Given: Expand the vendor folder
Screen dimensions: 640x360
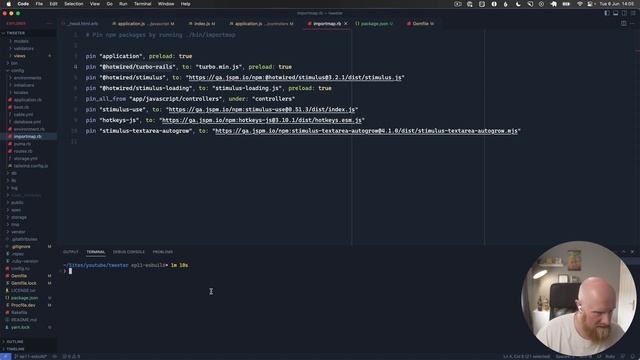Looking at the screenshot, I should [18, 232].
